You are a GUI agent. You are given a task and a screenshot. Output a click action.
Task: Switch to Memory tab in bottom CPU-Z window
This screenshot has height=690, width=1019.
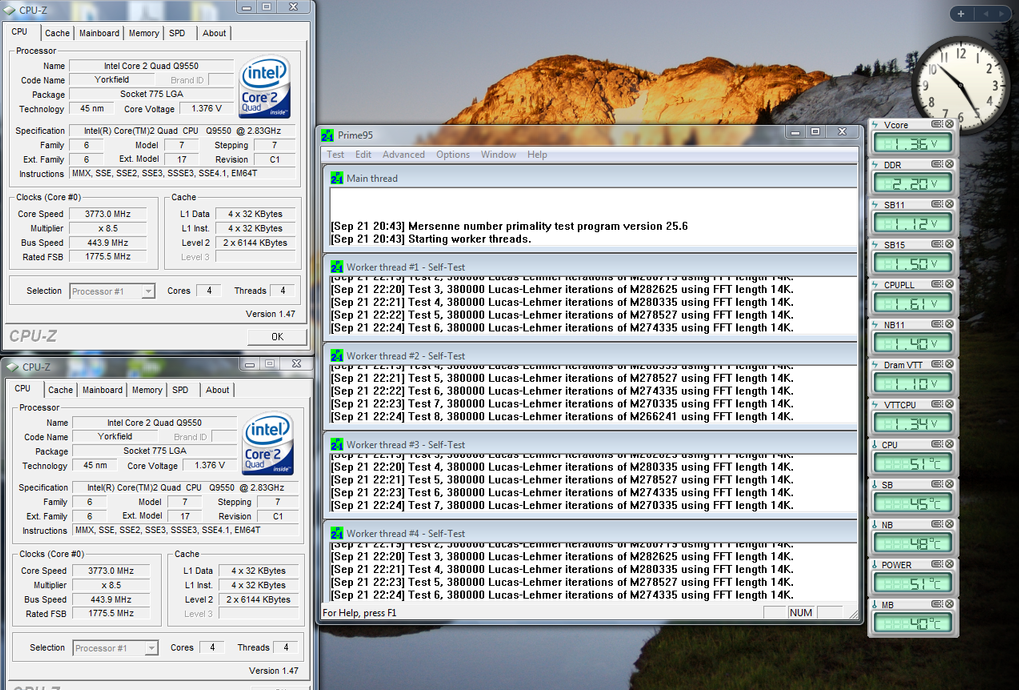[x=147, y=390]
